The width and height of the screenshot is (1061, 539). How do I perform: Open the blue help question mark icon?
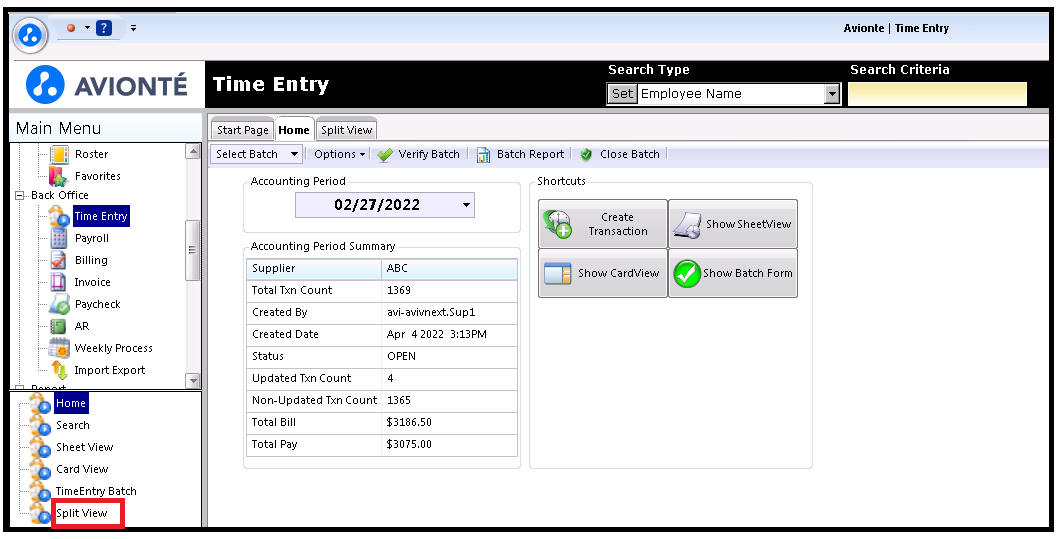(104, 28)
